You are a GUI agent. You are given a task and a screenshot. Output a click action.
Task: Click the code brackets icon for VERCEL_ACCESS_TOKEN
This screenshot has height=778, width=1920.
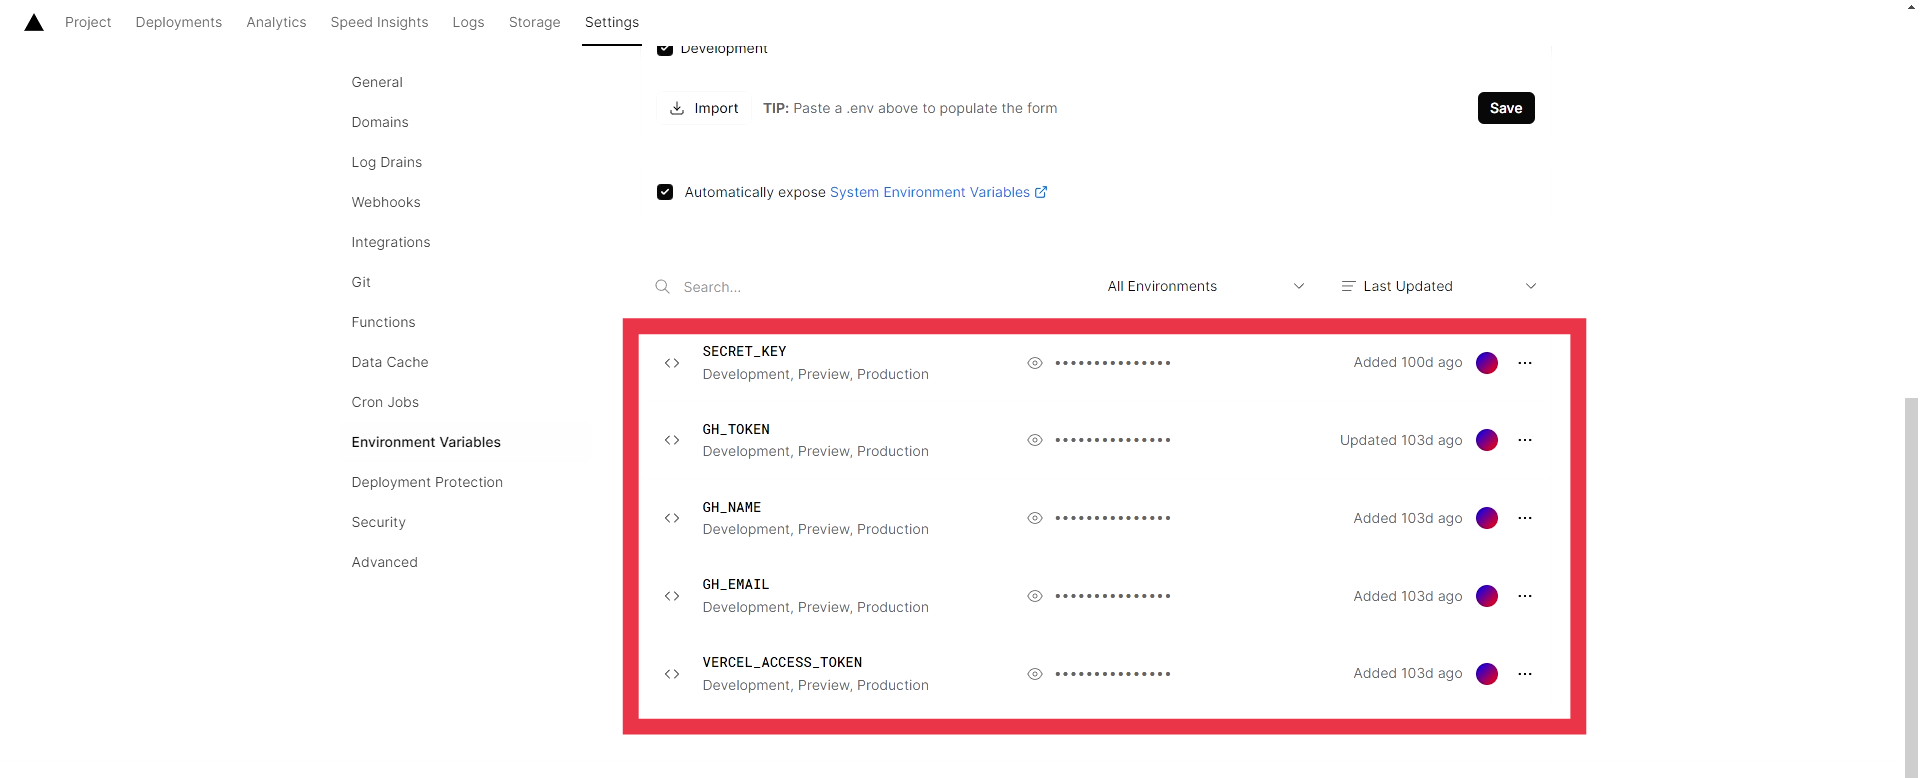(x=672, y=674)
